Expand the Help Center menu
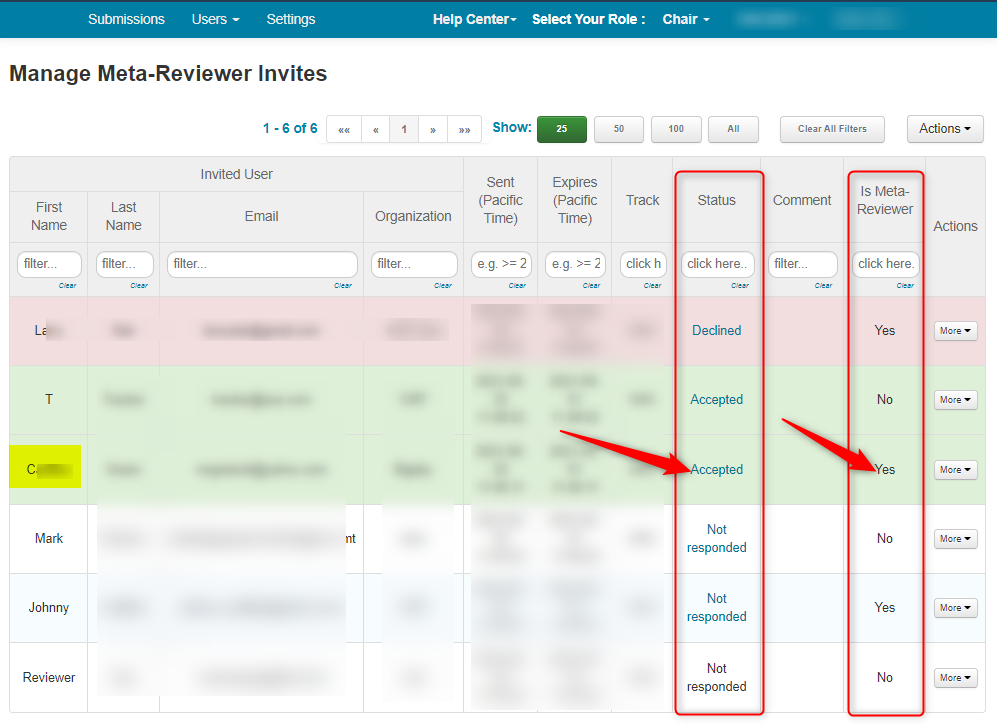Screen dimensions: 997x725 [474, 19]
